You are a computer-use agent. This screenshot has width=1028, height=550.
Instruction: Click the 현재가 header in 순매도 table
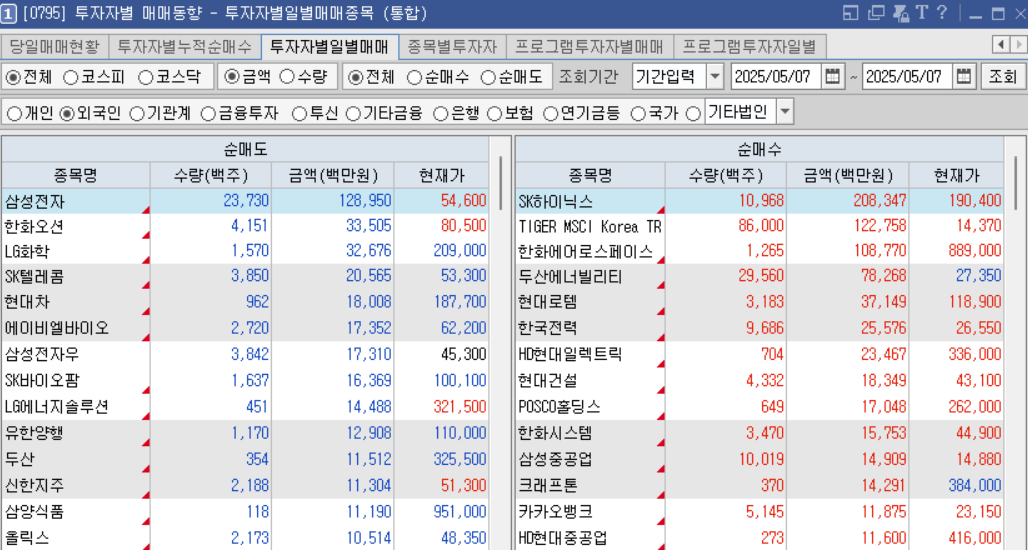pos(441,176)
